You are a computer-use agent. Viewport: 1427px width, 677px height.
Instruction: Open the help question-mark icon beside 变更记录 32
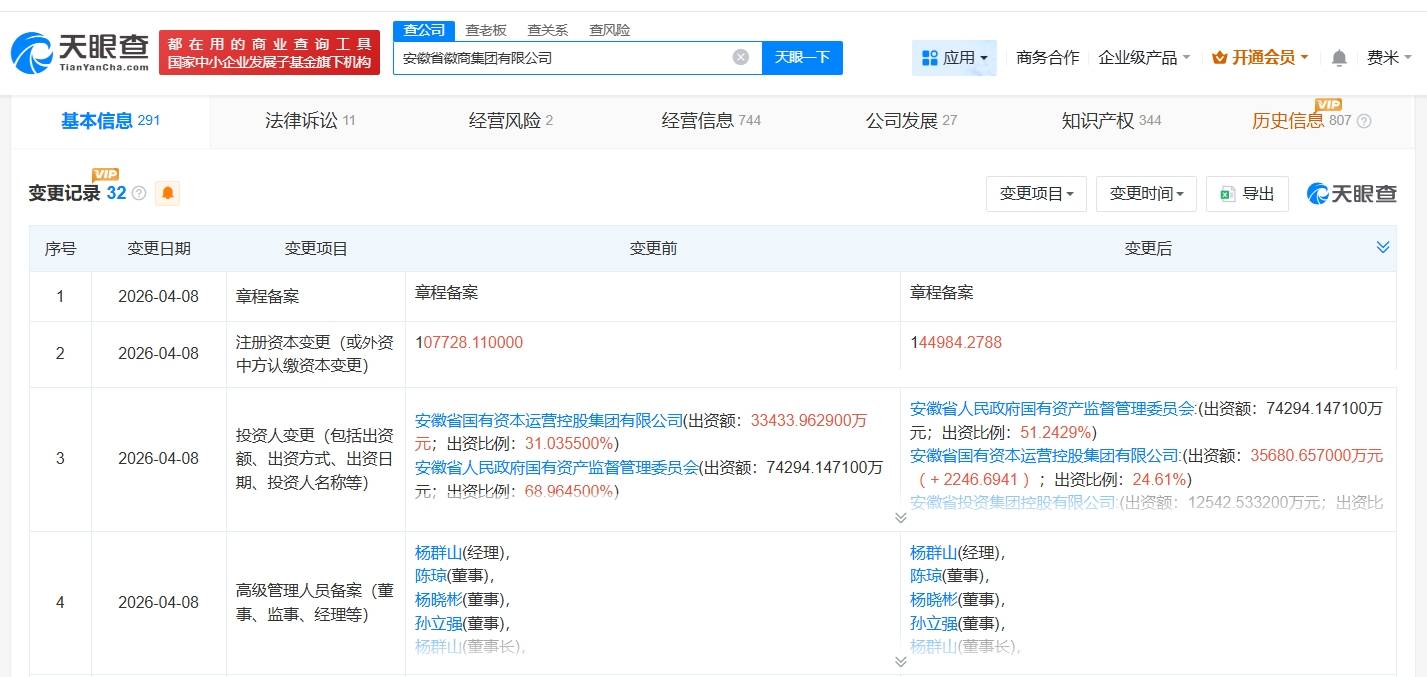139,194
